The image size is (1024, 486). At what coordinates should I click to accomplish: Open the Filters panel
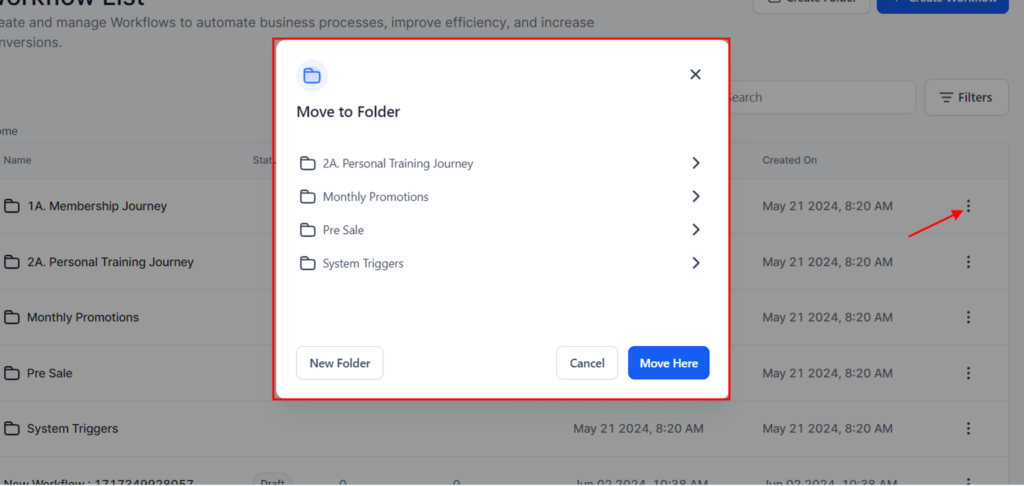pyautogui.click(x=966, y=98)
